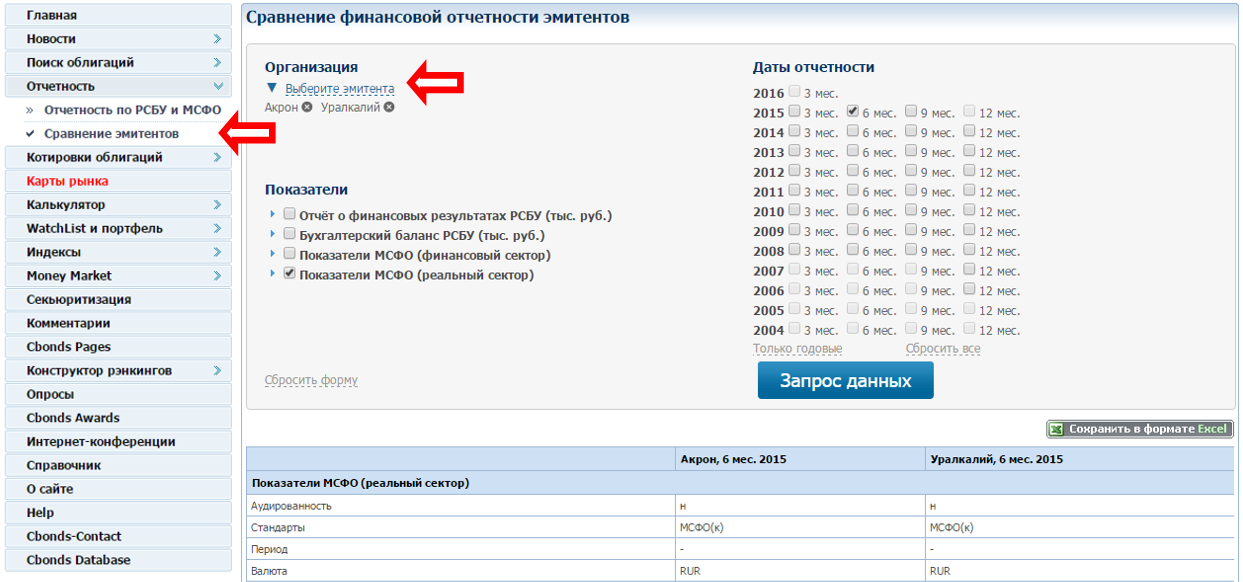
Task: Click the chevron arrow next to Индексы
Action: 217,252
